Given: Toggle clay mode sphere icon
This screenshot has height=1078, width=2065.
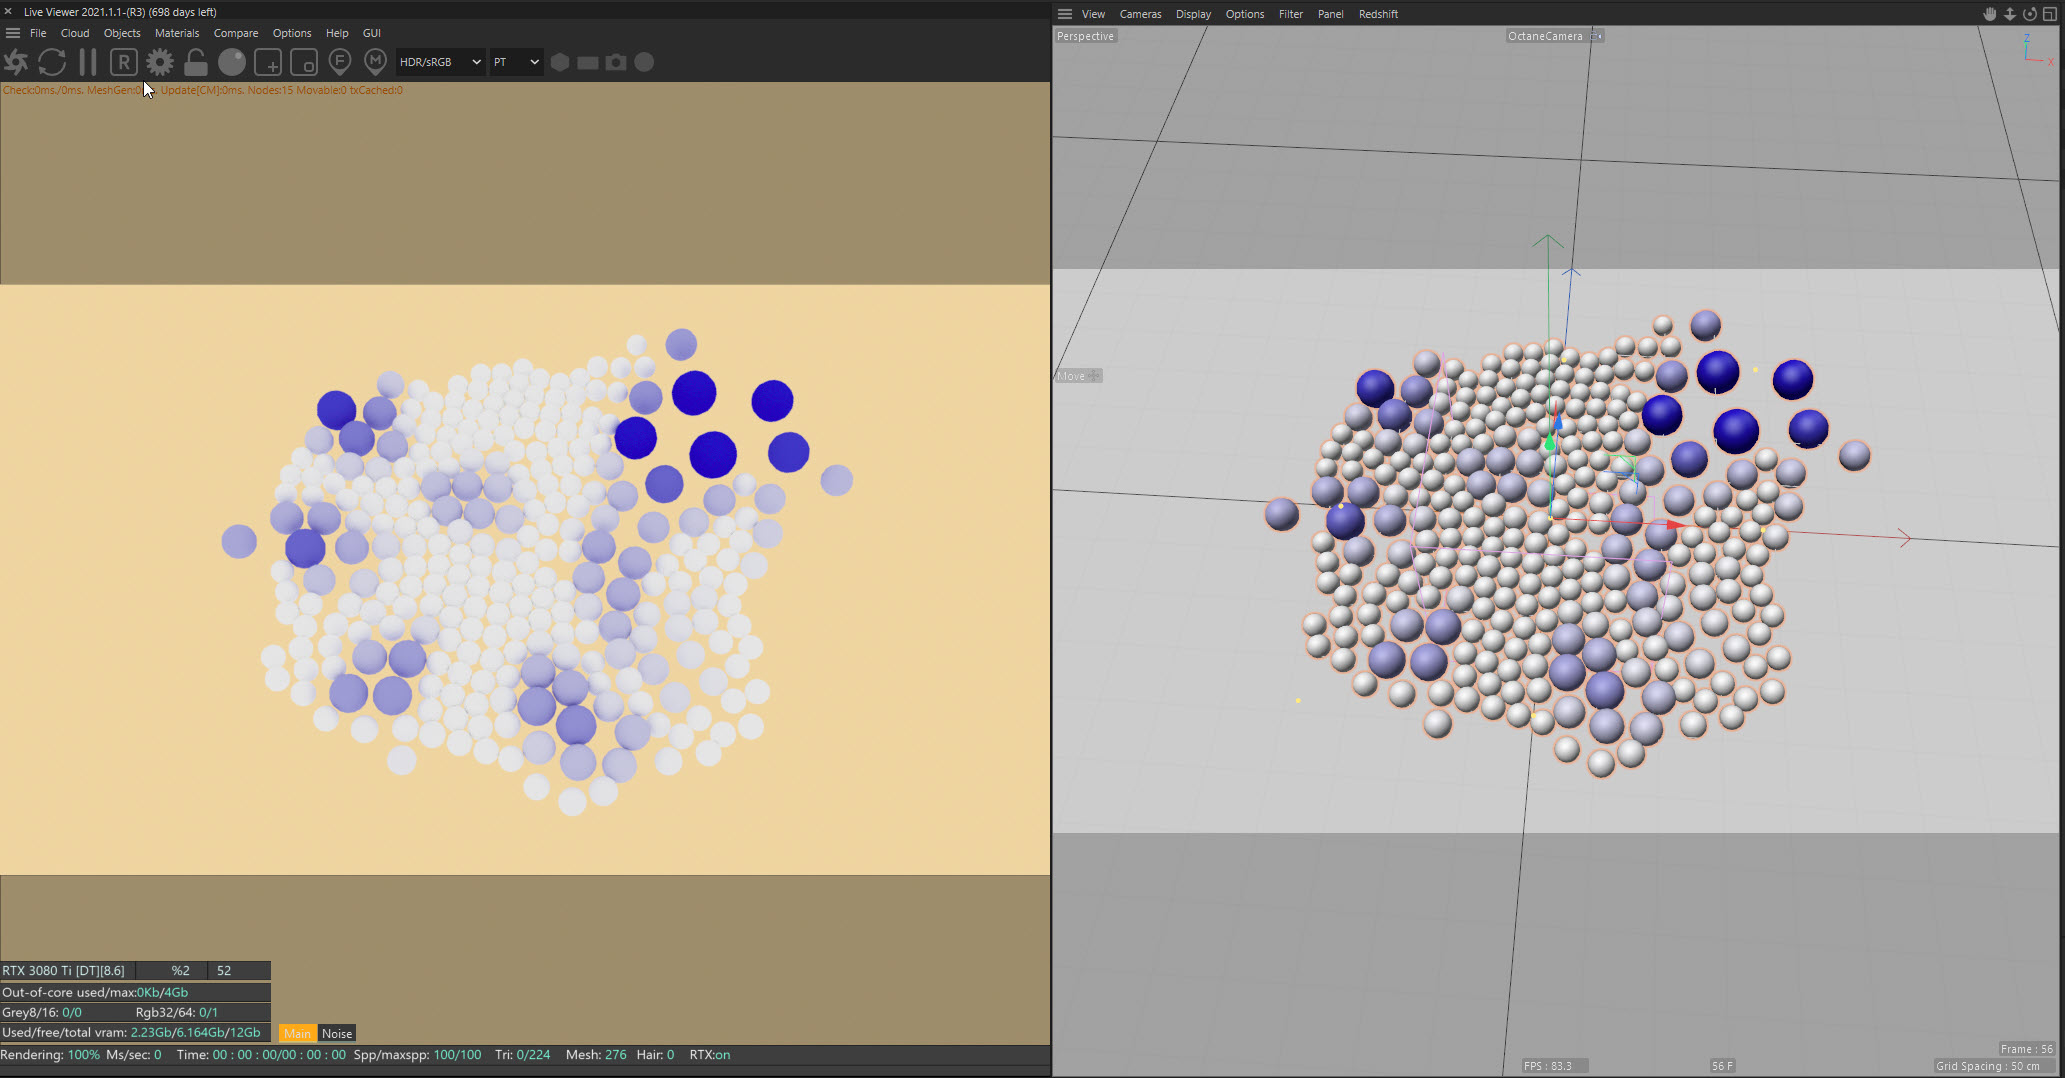Looking at the screenshot, I should pyautogui.click(x=232, y=62).
